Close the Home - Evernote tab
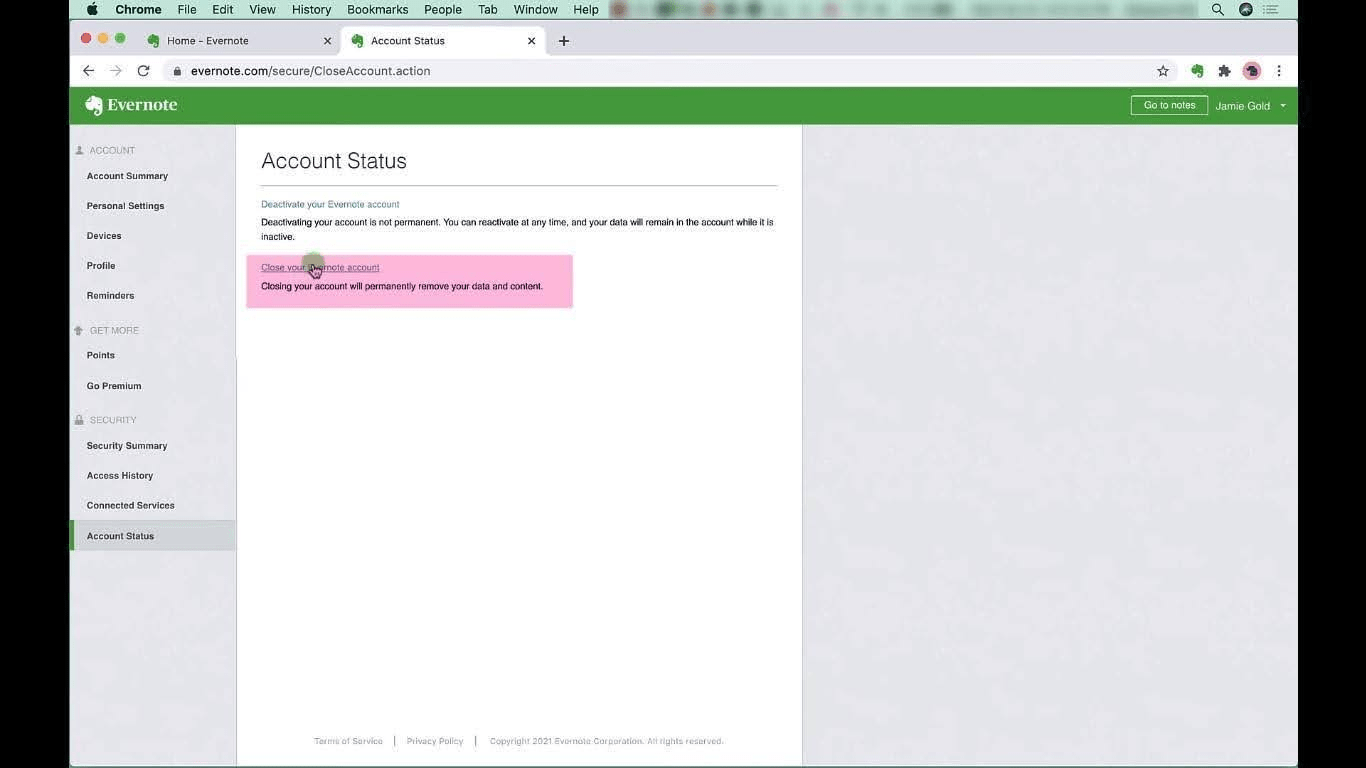Screen dimensions: 1366x768 tap(327, 41)
